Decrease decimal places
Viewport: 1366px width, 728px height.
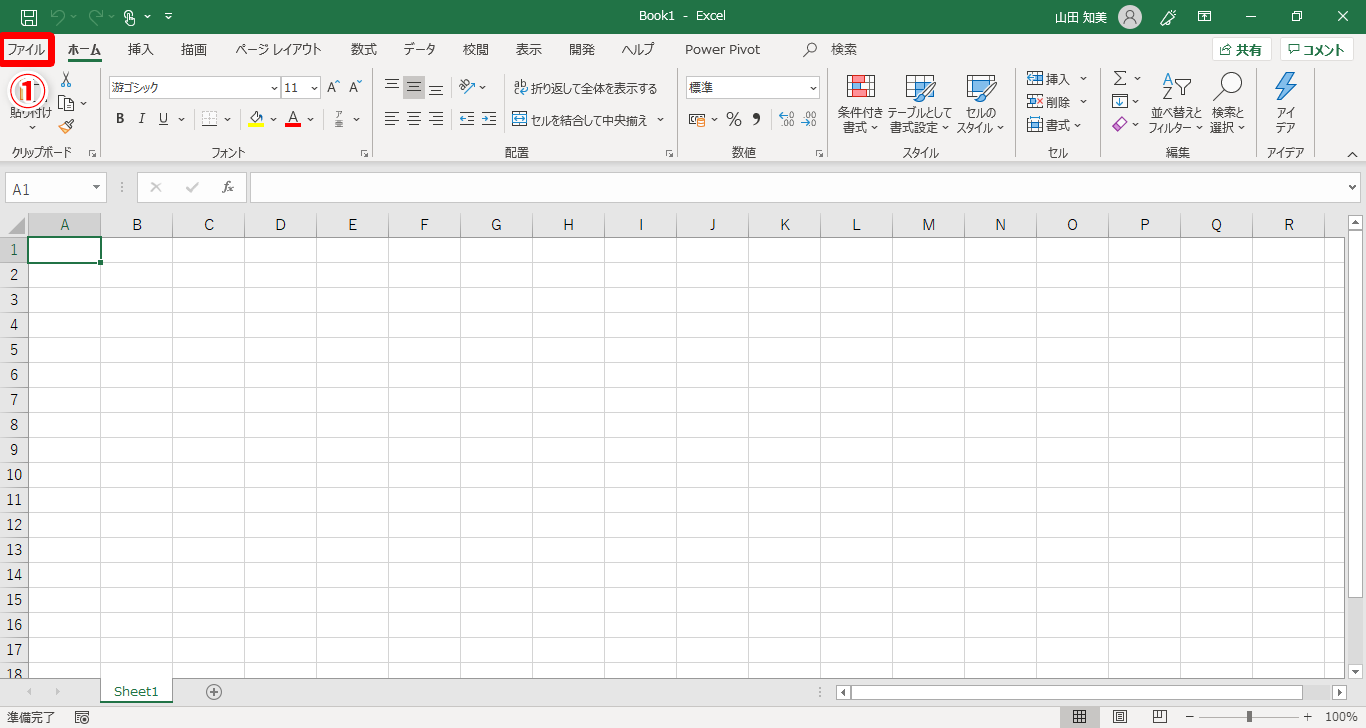809,119
